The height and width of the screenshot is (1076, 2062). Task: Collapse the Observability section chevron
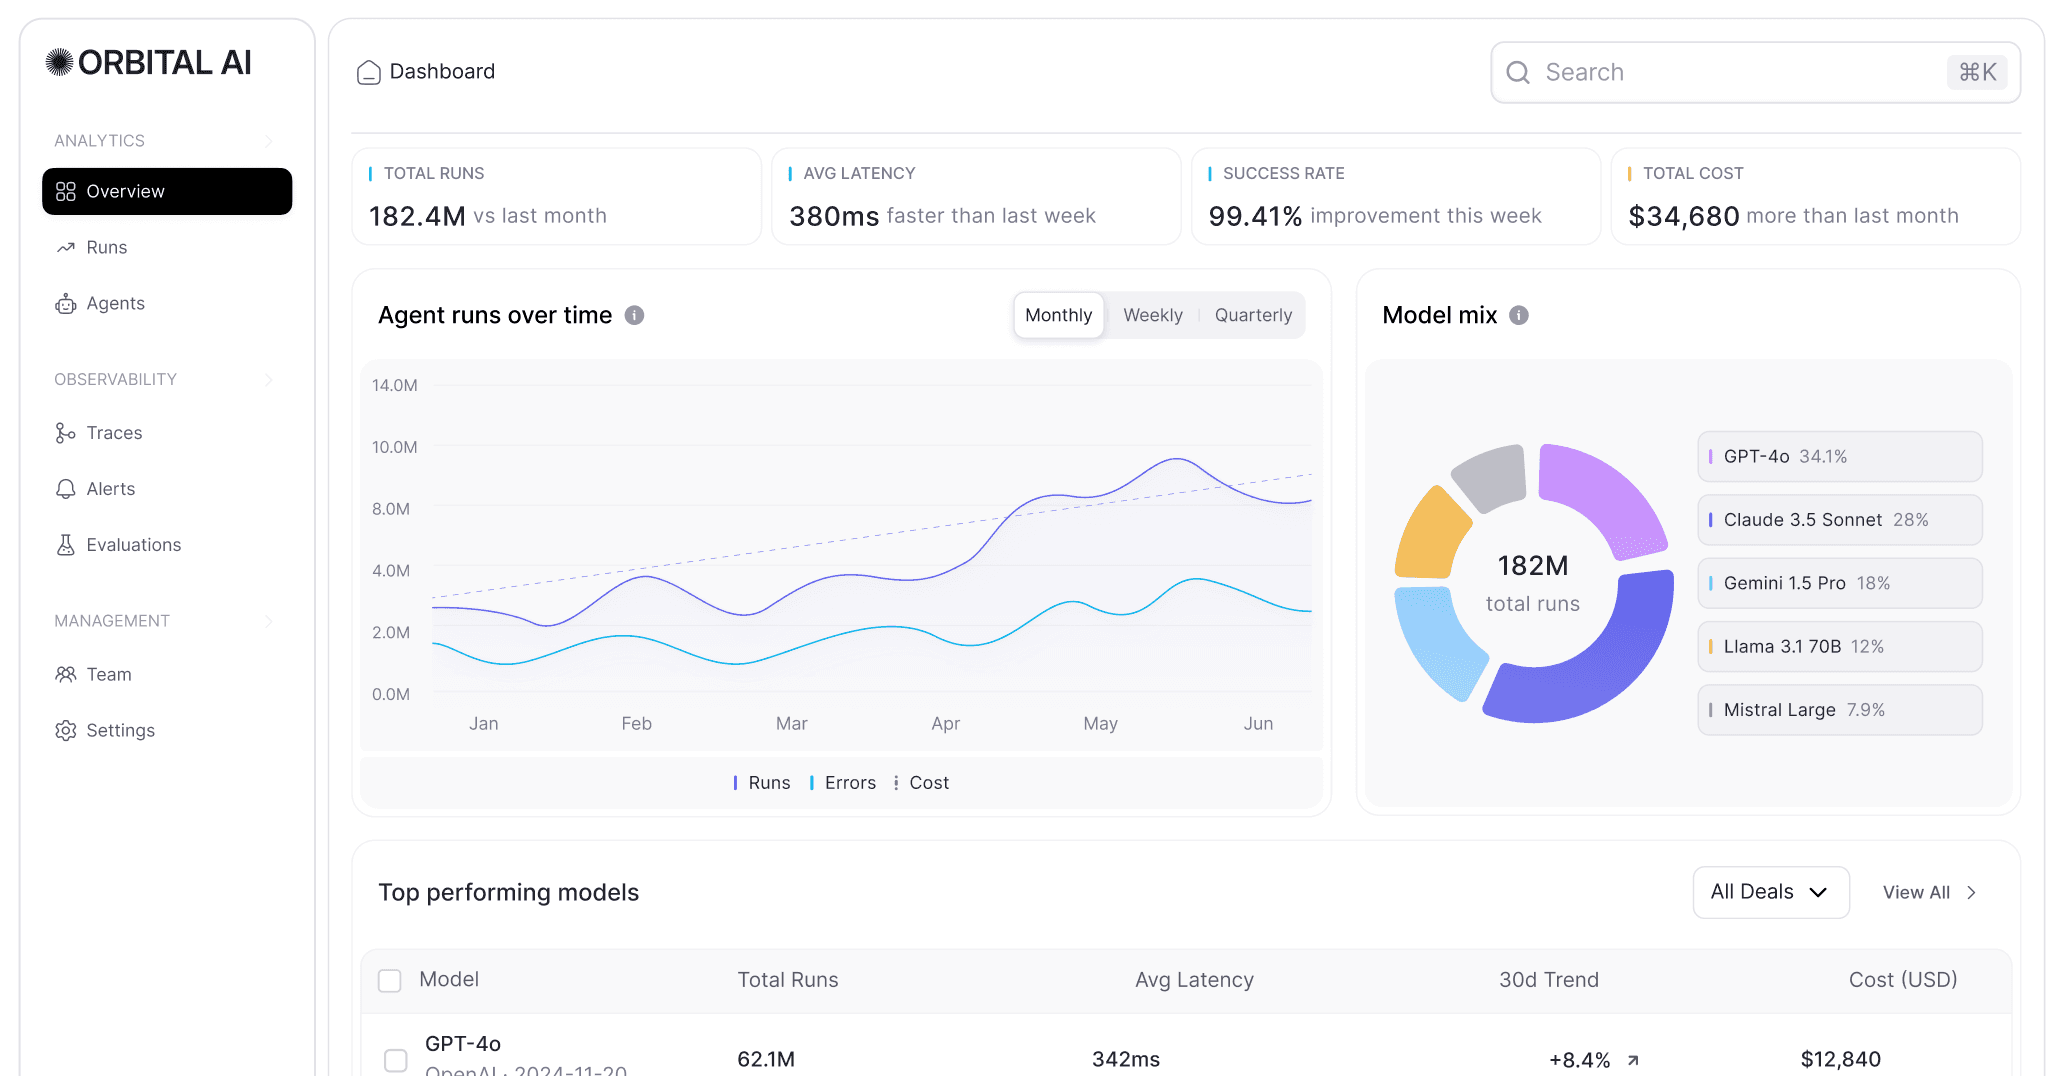pos(268,380)
